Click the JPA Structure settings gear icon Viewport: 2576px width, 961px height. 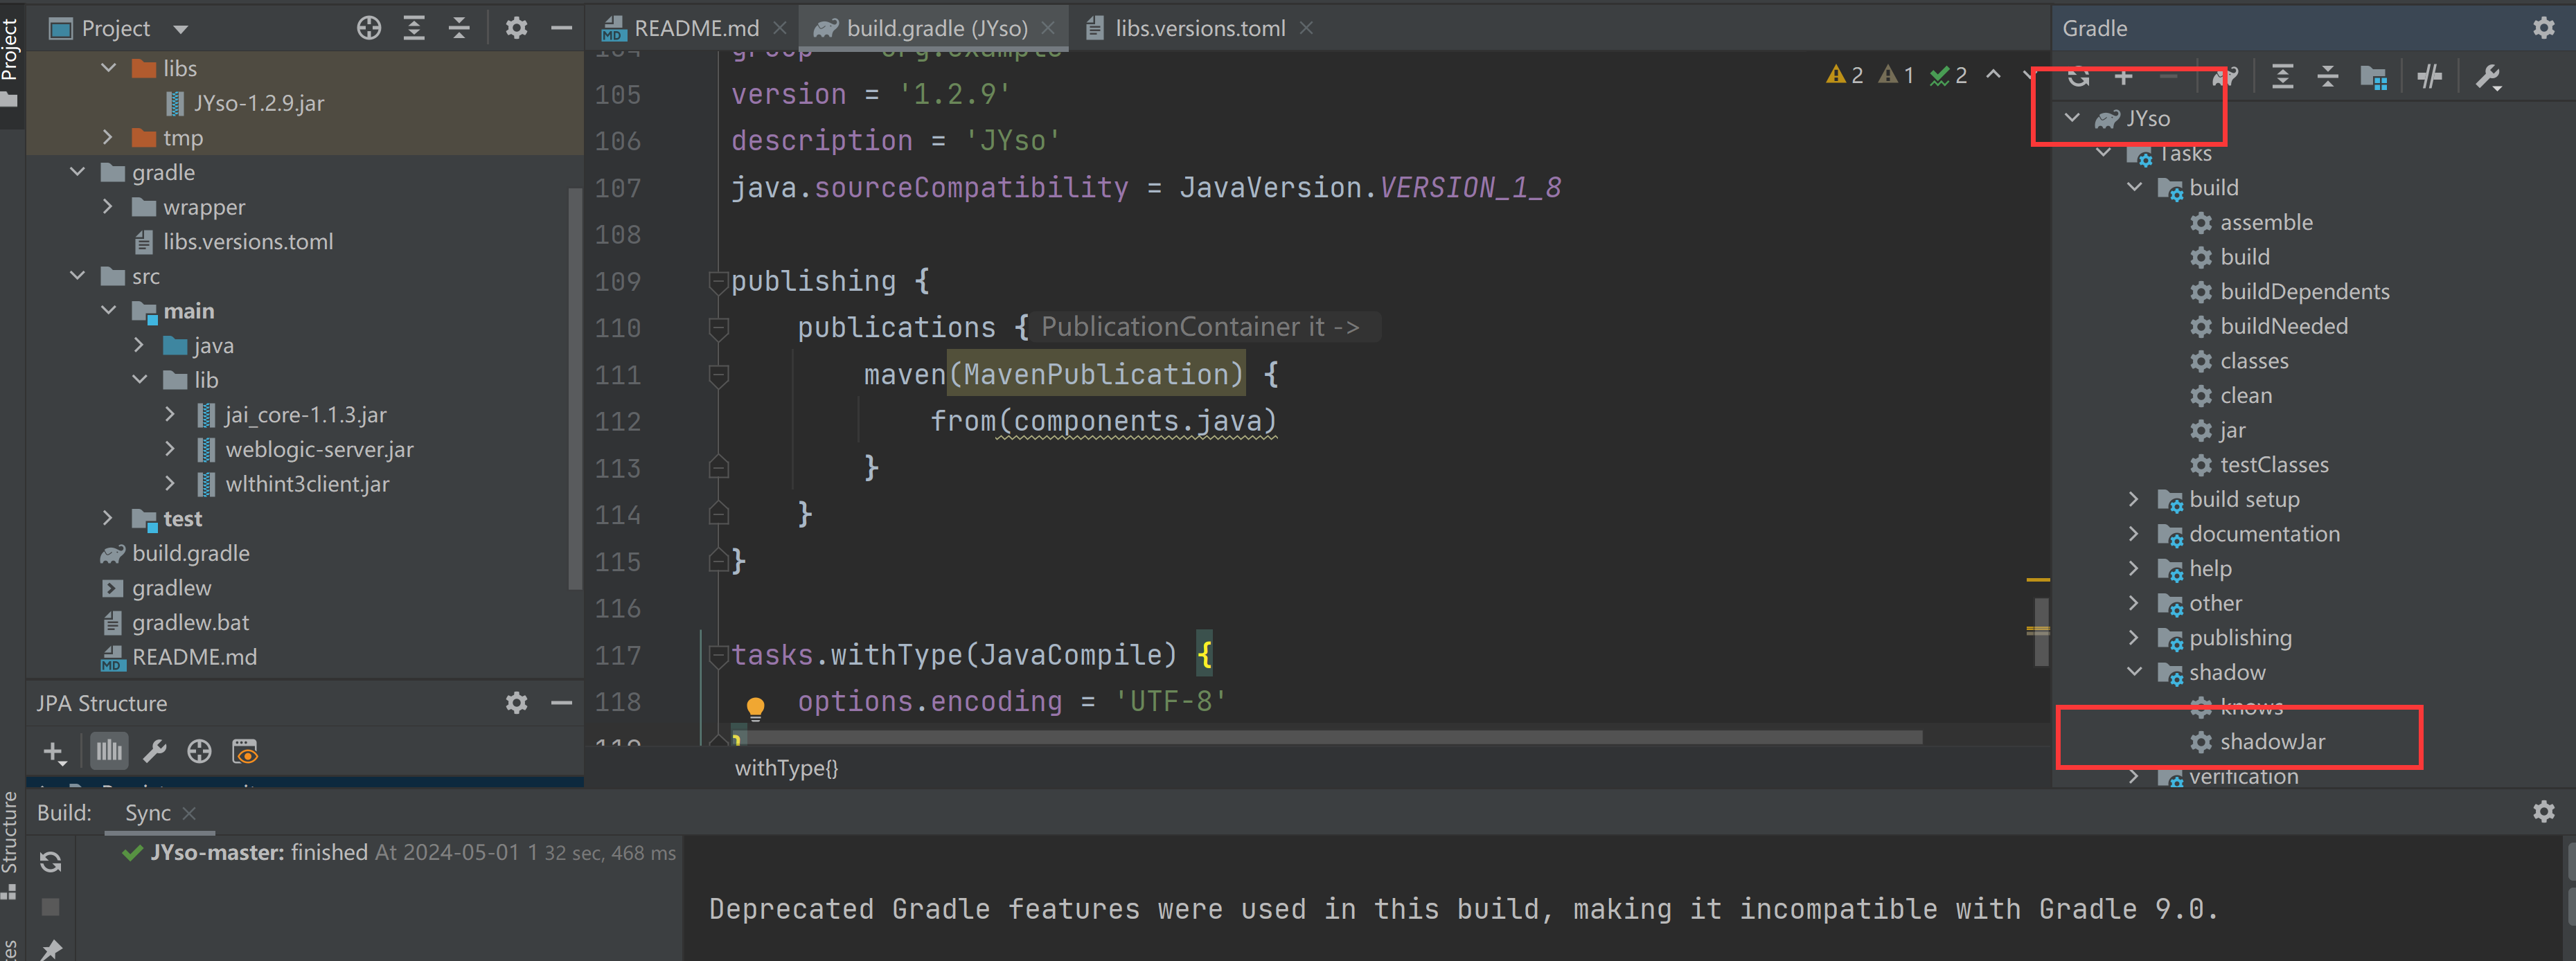(516, 701)
